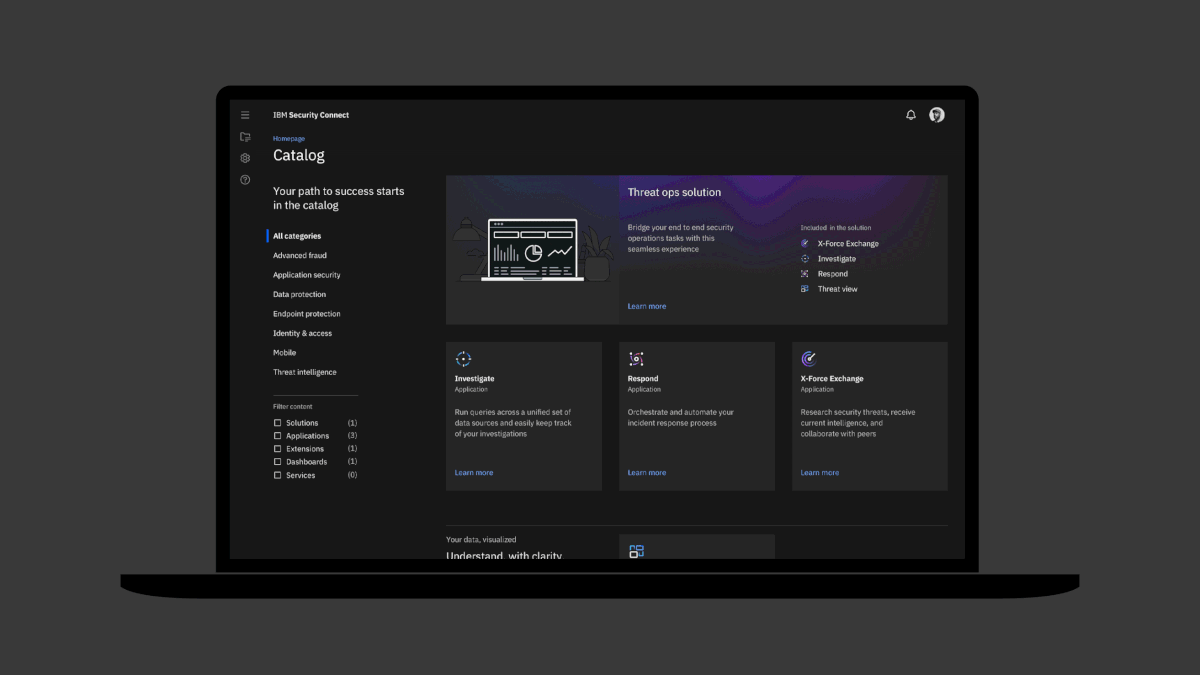Click Learn more on X-Force Exchange card
The width and height of the screenshot is (1200, 675).
click(820, 472)
